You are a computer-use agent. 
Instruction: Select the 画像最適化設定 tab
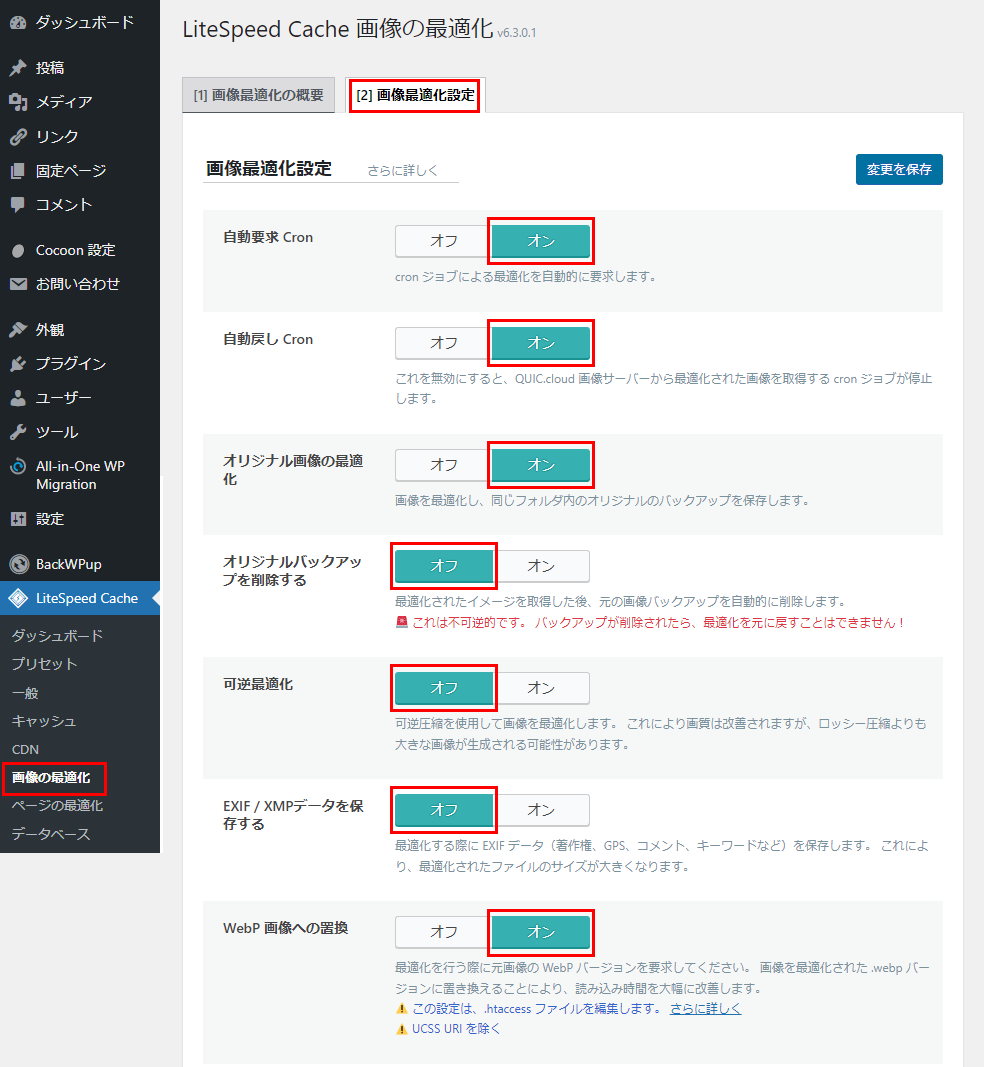415,95
